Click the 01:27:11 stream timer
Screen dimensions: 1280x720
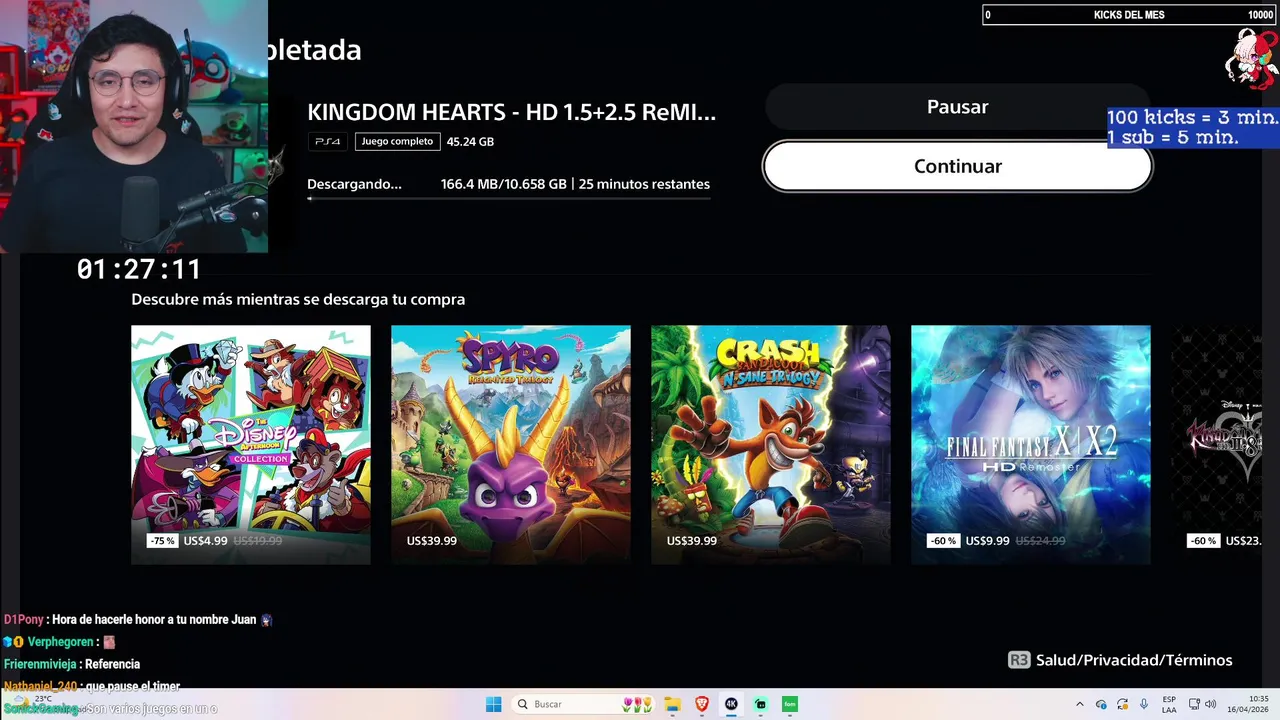coord(139,269)
